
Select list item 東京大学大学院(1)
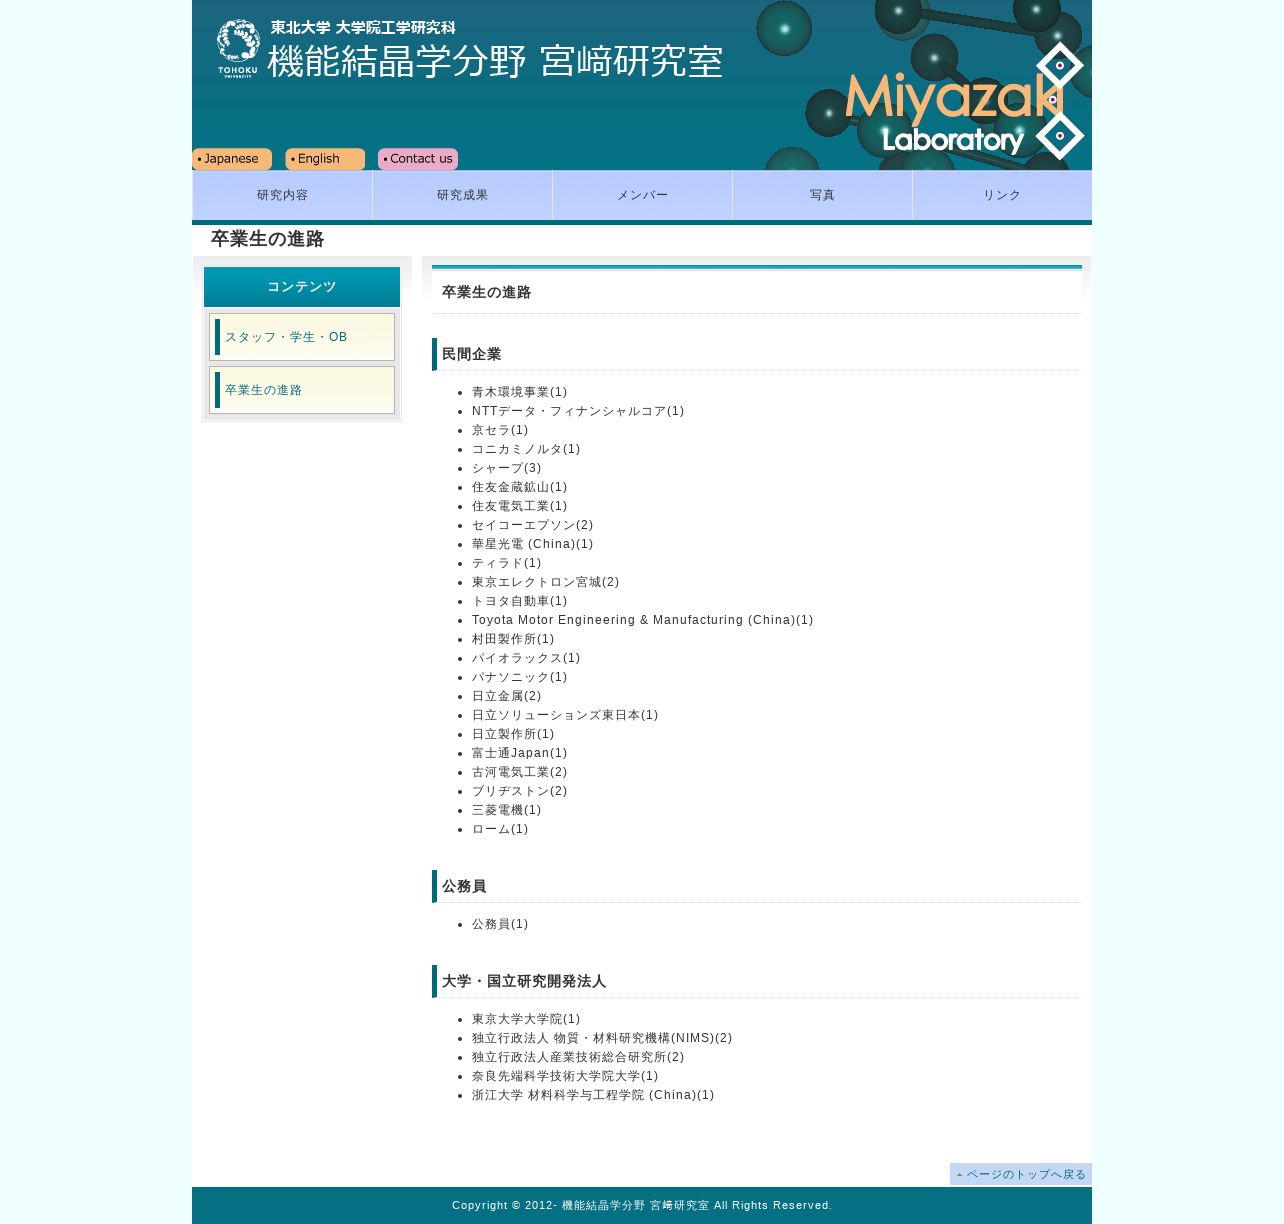point(526,1019)
